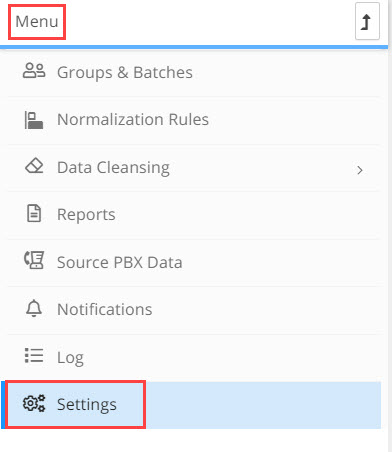The height and width of the screenshot is (452, 392).
Task: Click the Data Cleansing eraser icon
Action: pos(34,166)
